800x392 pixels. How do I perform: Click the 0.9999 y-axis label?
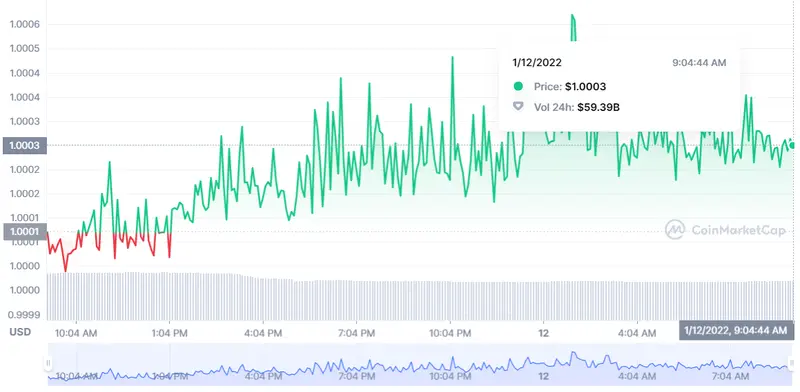tap(25, 314)
